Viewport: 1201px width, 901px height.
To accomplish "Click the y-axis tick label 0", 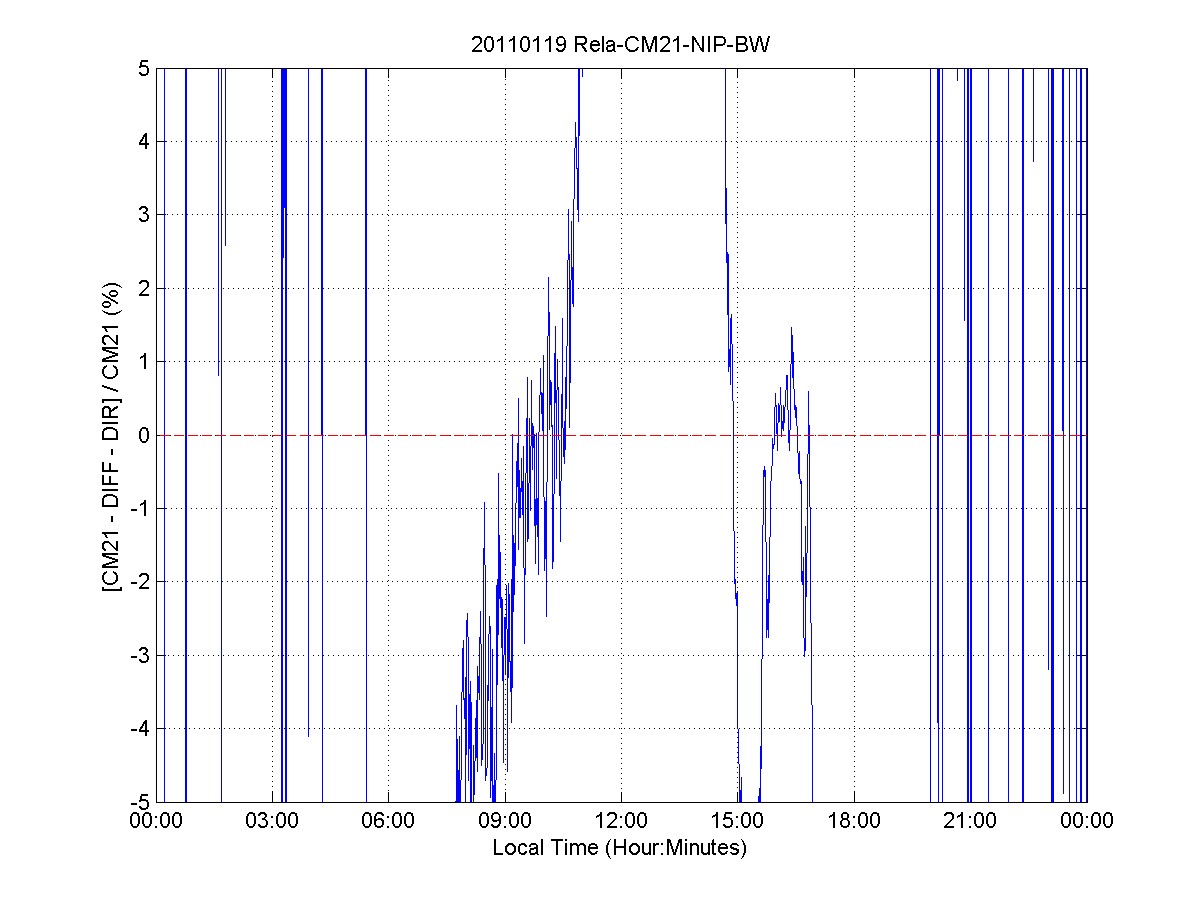I will [x=143, y=435].
